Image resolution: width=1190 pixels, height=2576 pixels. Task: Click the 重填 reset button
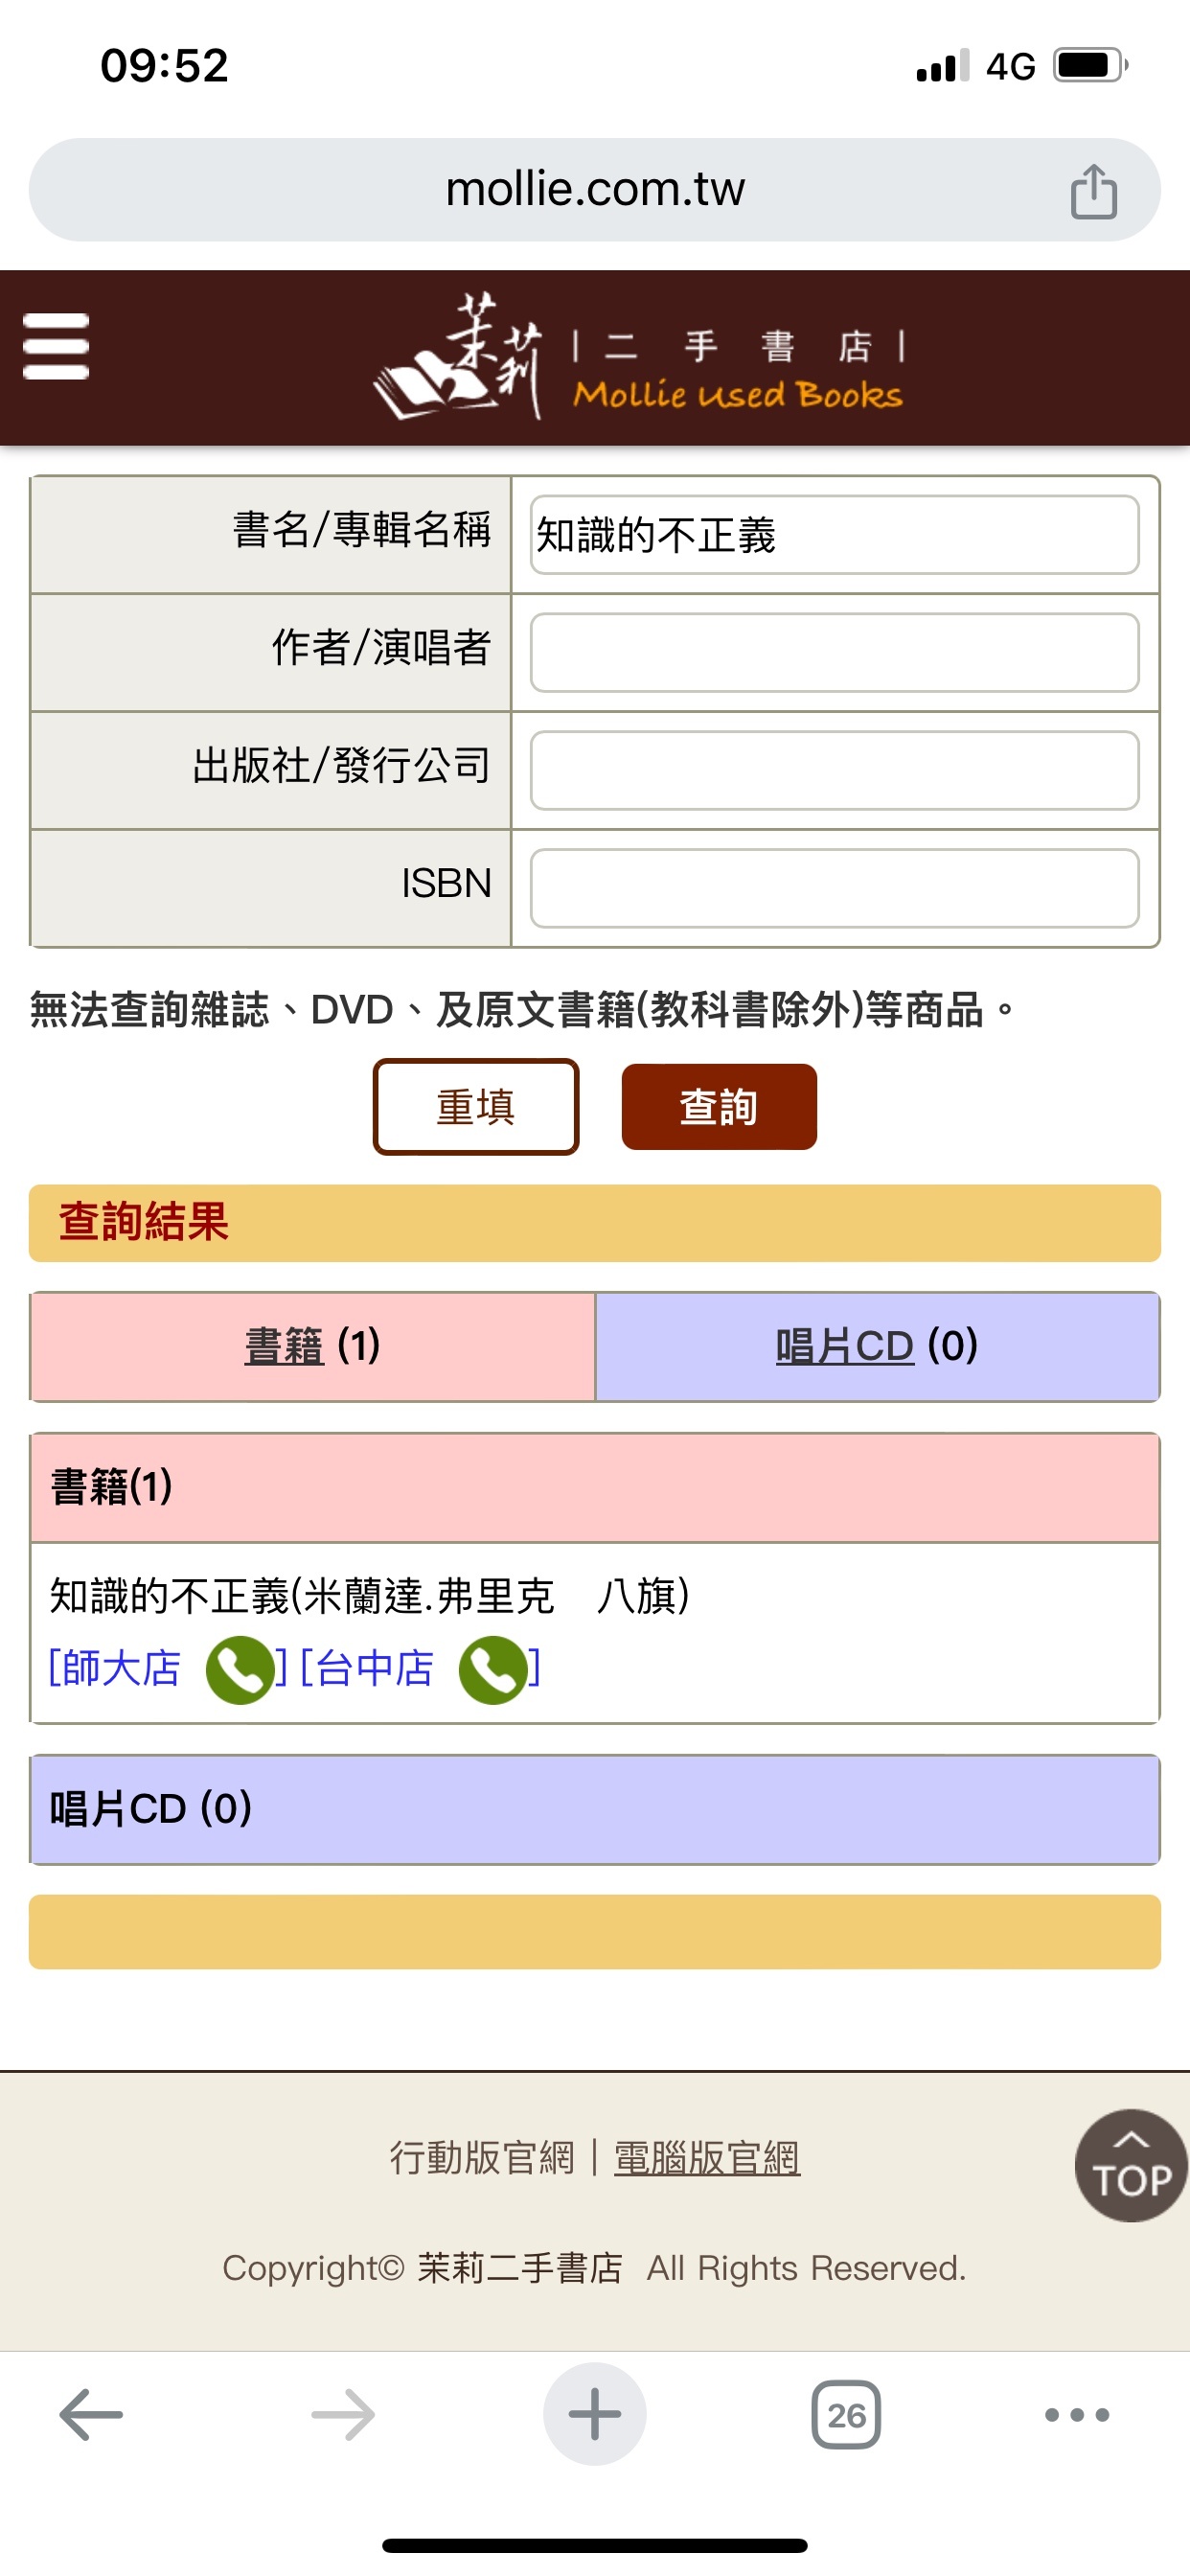click(x=476, y=1107)
